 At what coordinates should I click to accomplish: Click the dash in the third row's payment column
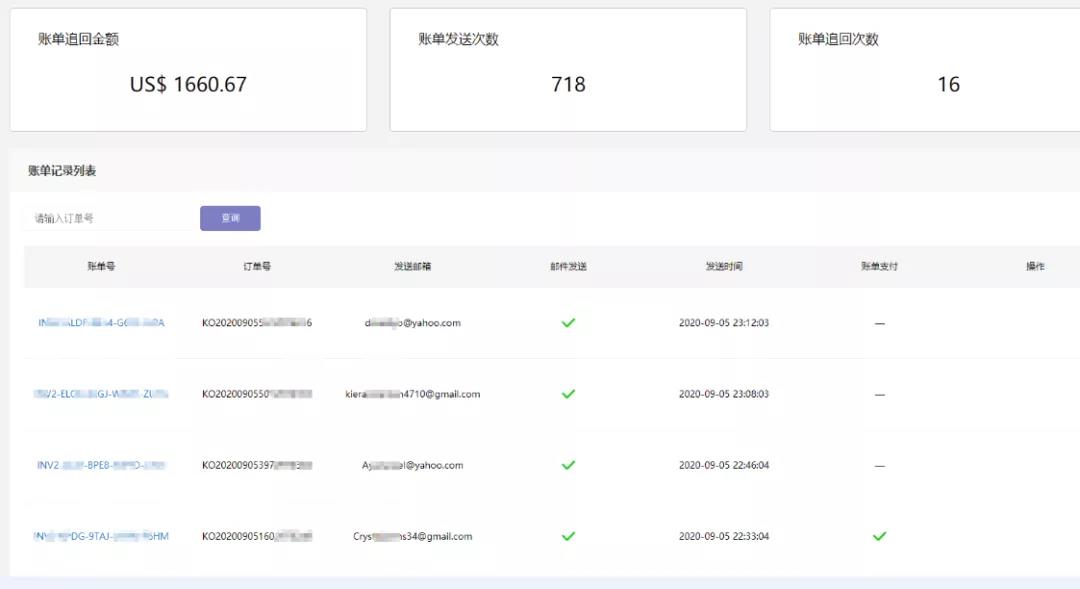[x=879, y=465]
